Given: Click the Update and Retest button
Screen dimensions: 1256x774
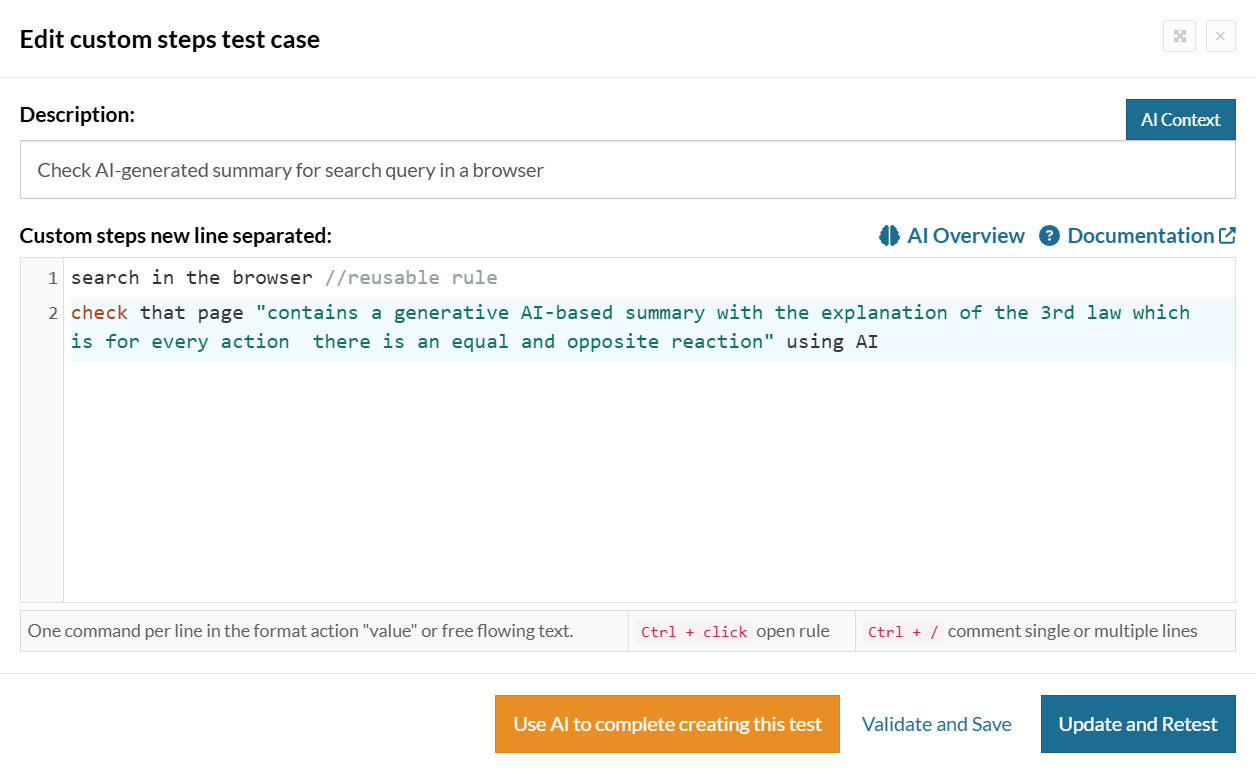Looking at the screenshot, I should [x=1138, y=724].
